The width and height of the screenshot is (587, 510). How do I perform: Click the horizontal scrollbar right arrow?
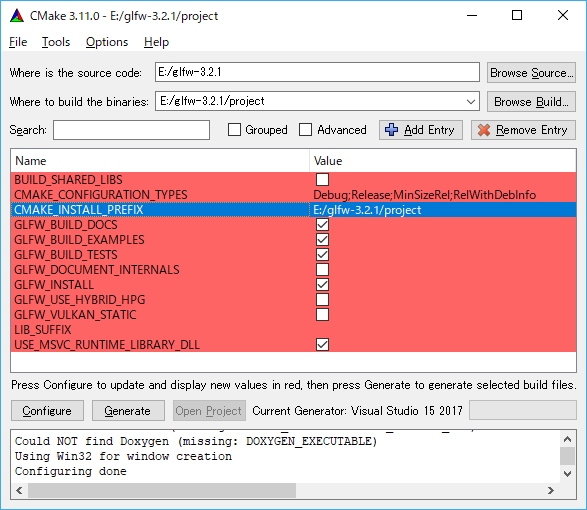coord(551,490)
